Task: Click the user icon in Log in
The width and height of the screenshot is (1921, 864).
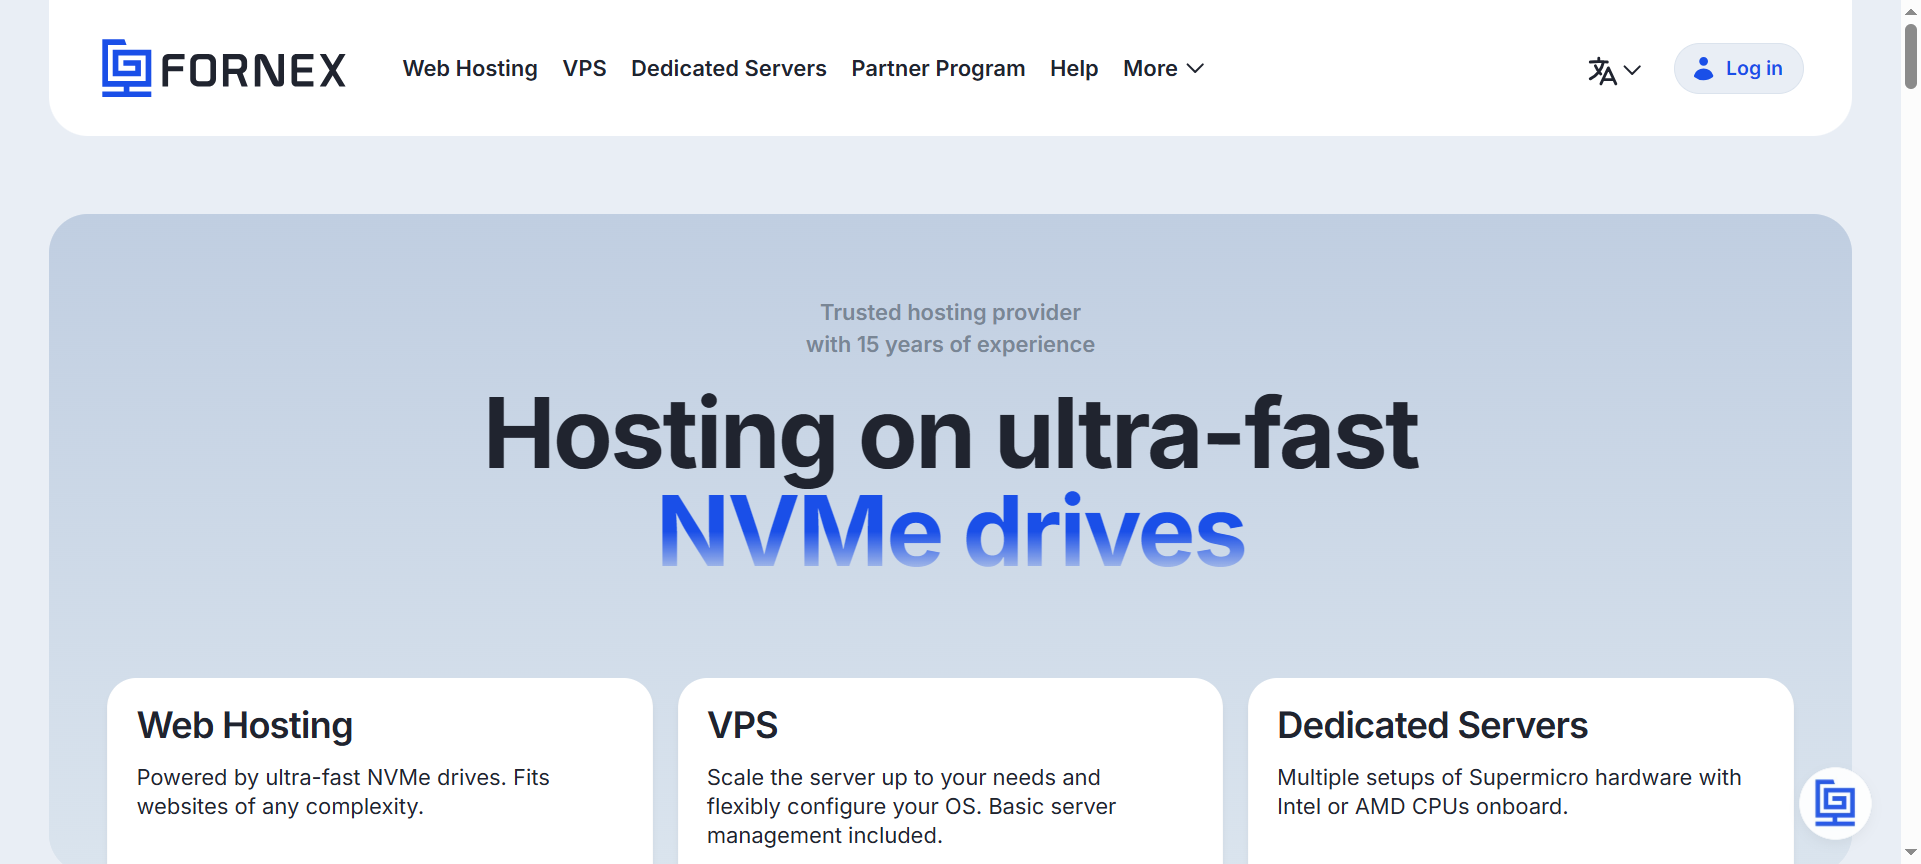Action: pyautogui.click(x=1703, y=68)
